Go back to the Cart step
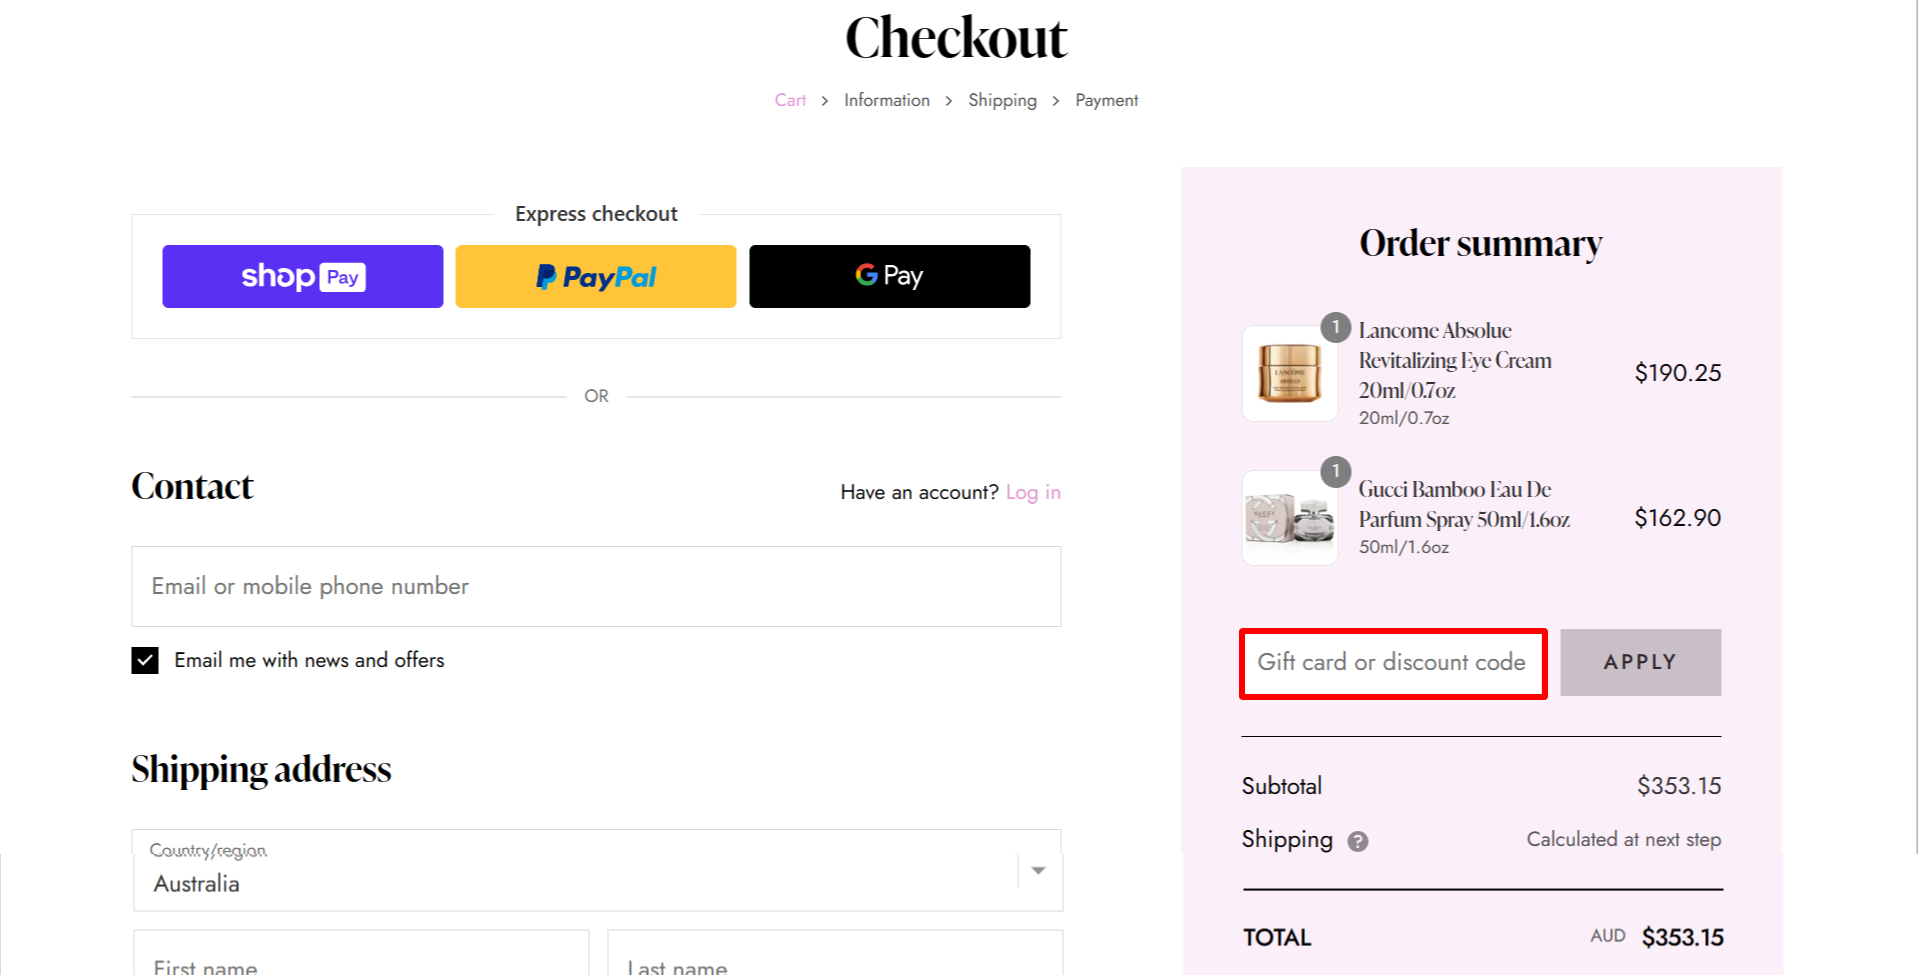This screenshot has height=975, width=1918. tap(789, 100)
